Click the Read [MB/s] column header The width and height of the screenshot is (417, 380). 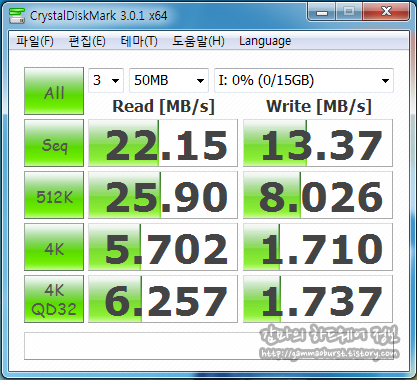(163, 107)
